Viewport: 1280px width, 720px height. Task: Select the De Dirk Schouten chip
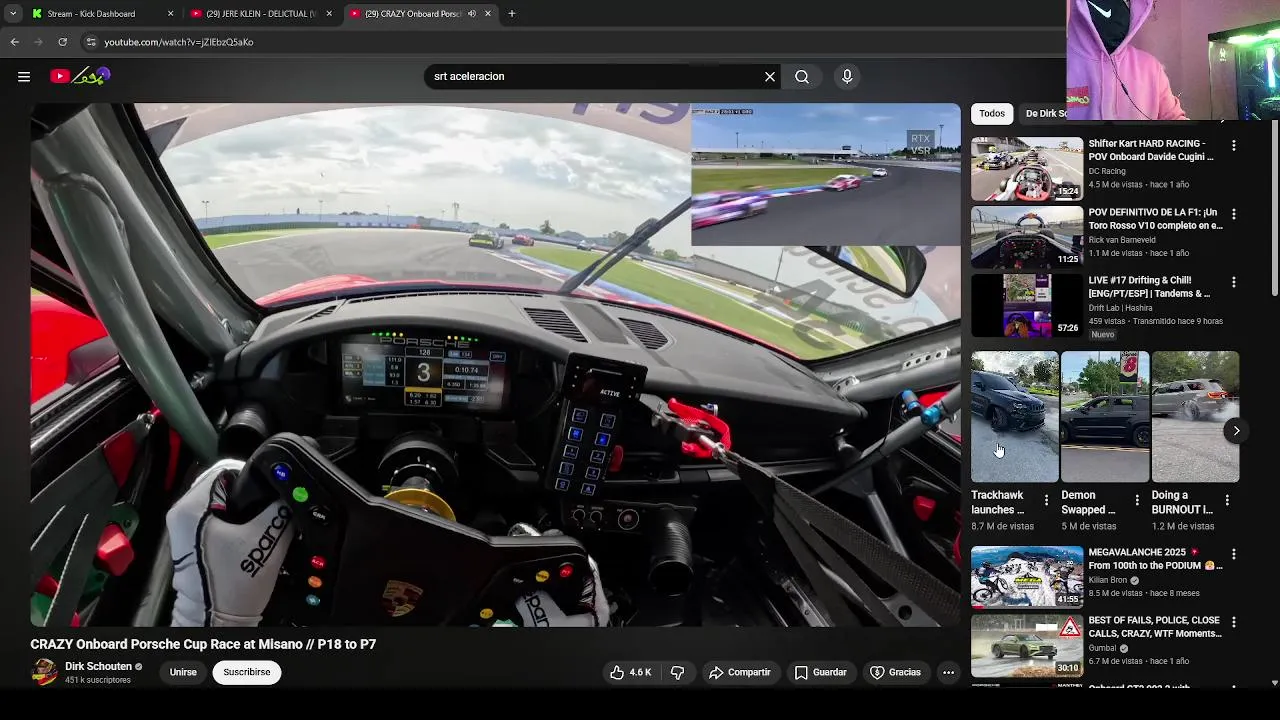1044,113
